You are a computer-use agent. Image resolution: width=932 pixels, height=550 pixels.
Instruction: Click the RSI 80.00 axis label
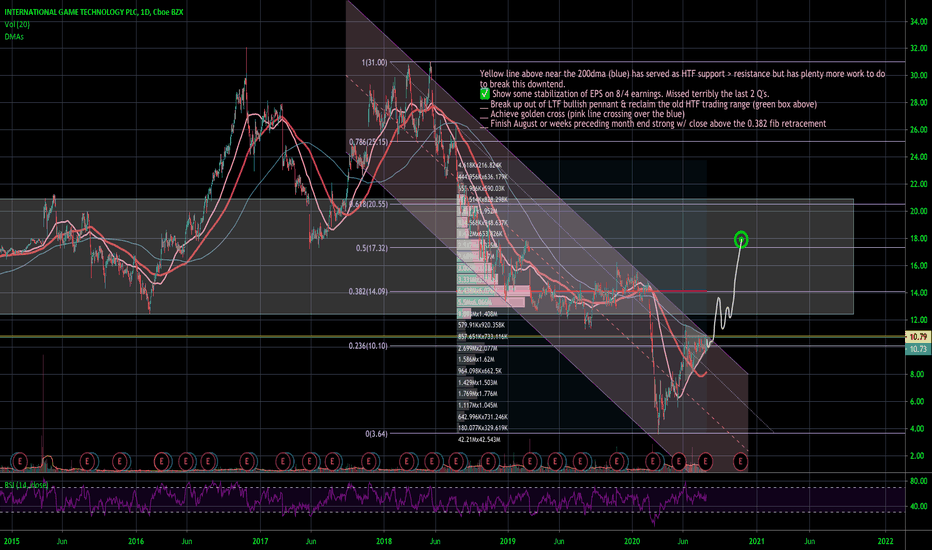(x=918, y=481)
